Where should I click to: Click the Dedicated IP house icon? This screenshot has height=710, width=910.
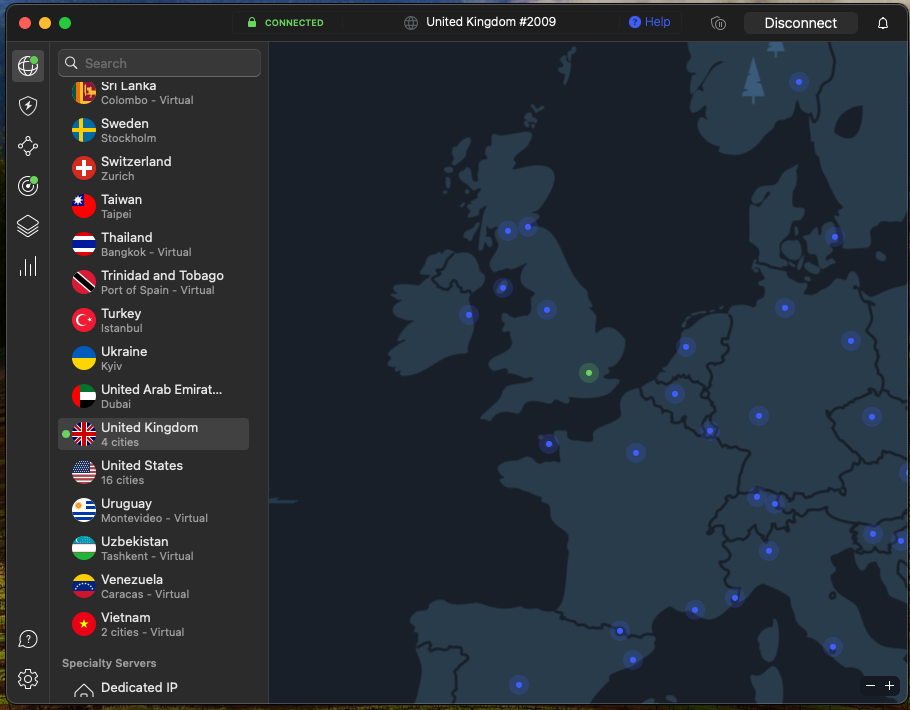click(84, 691)
